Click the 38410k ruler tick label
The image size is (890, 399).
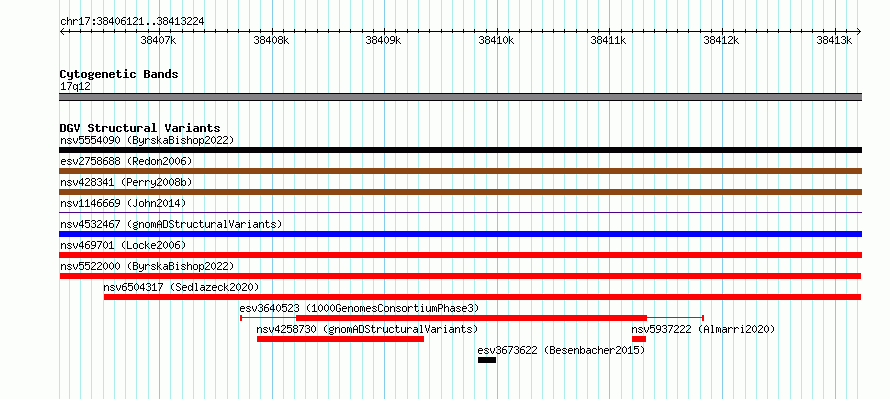coord(497,41)
